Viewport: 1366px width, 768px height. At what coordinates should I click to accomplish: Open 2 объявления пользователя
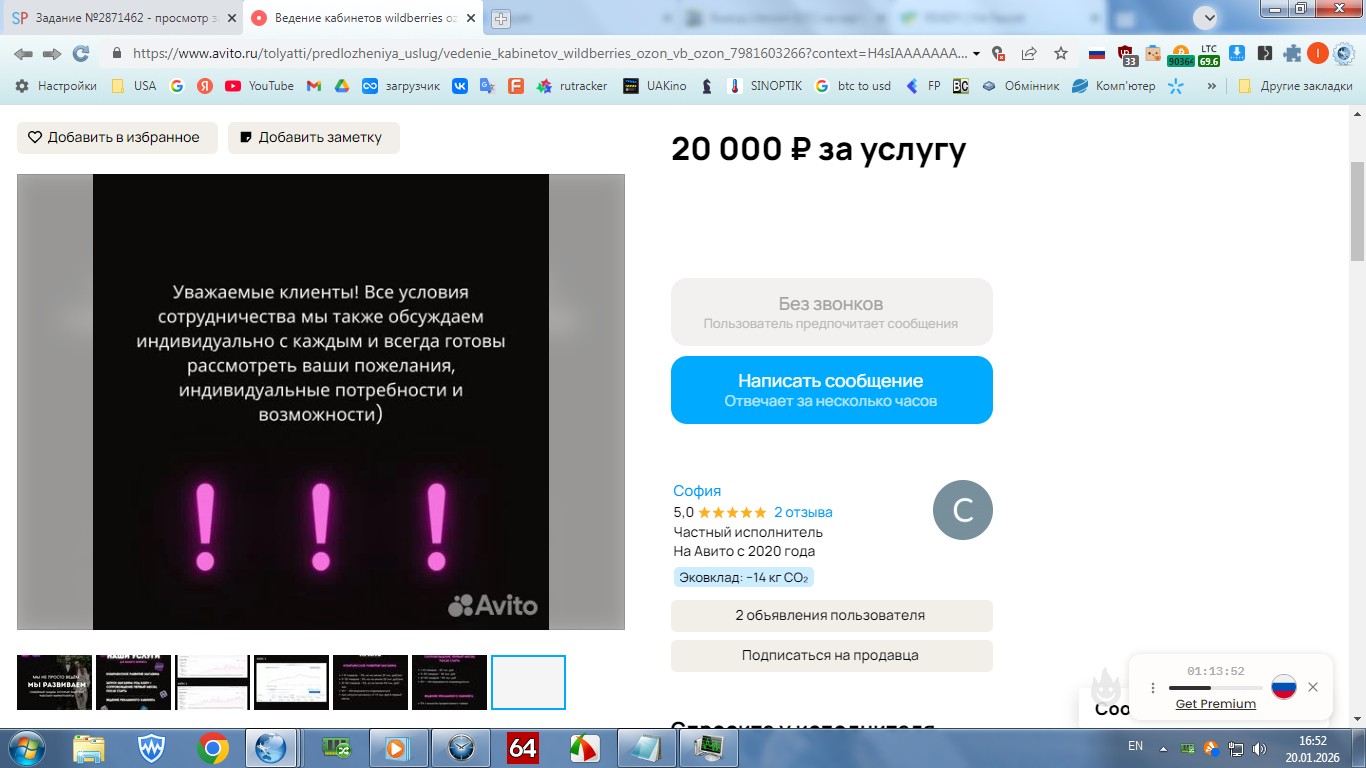click(x=832, y=616)
